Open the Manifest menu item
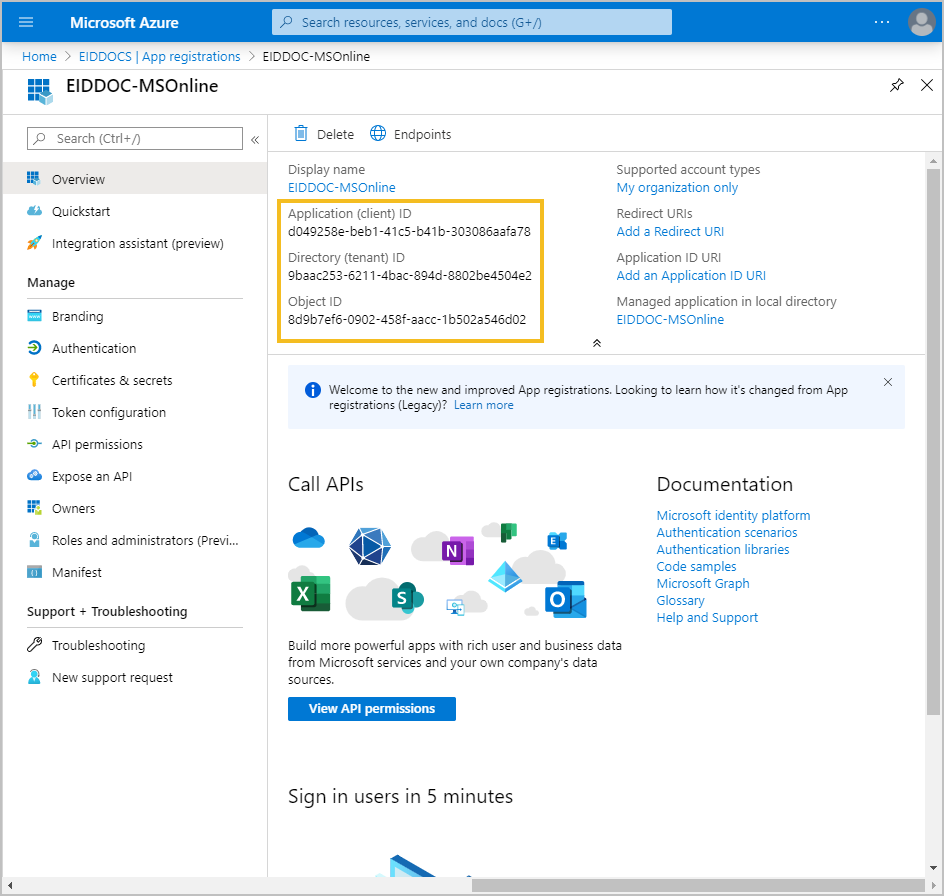Image resolution: width=944 pixels, height=896 pixels. tap(77, 572)
